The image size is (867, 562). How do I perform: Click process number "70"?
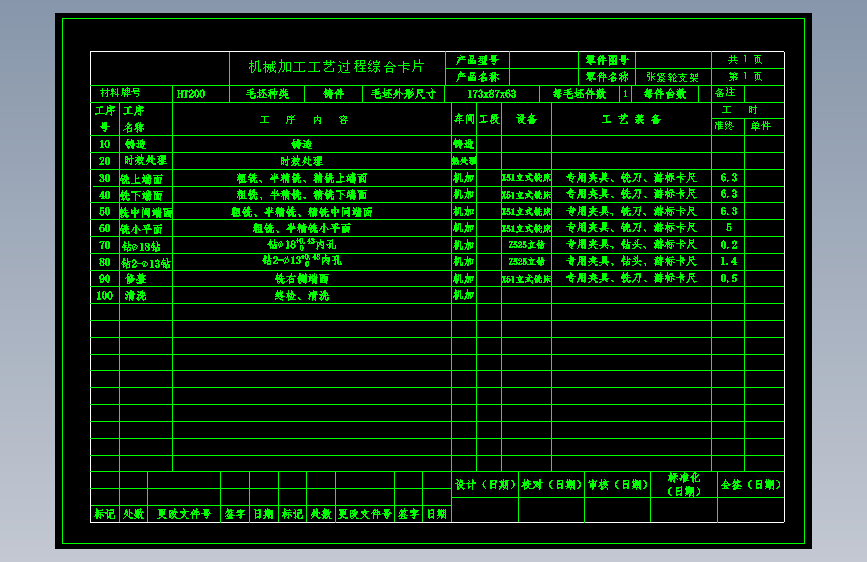105,245
